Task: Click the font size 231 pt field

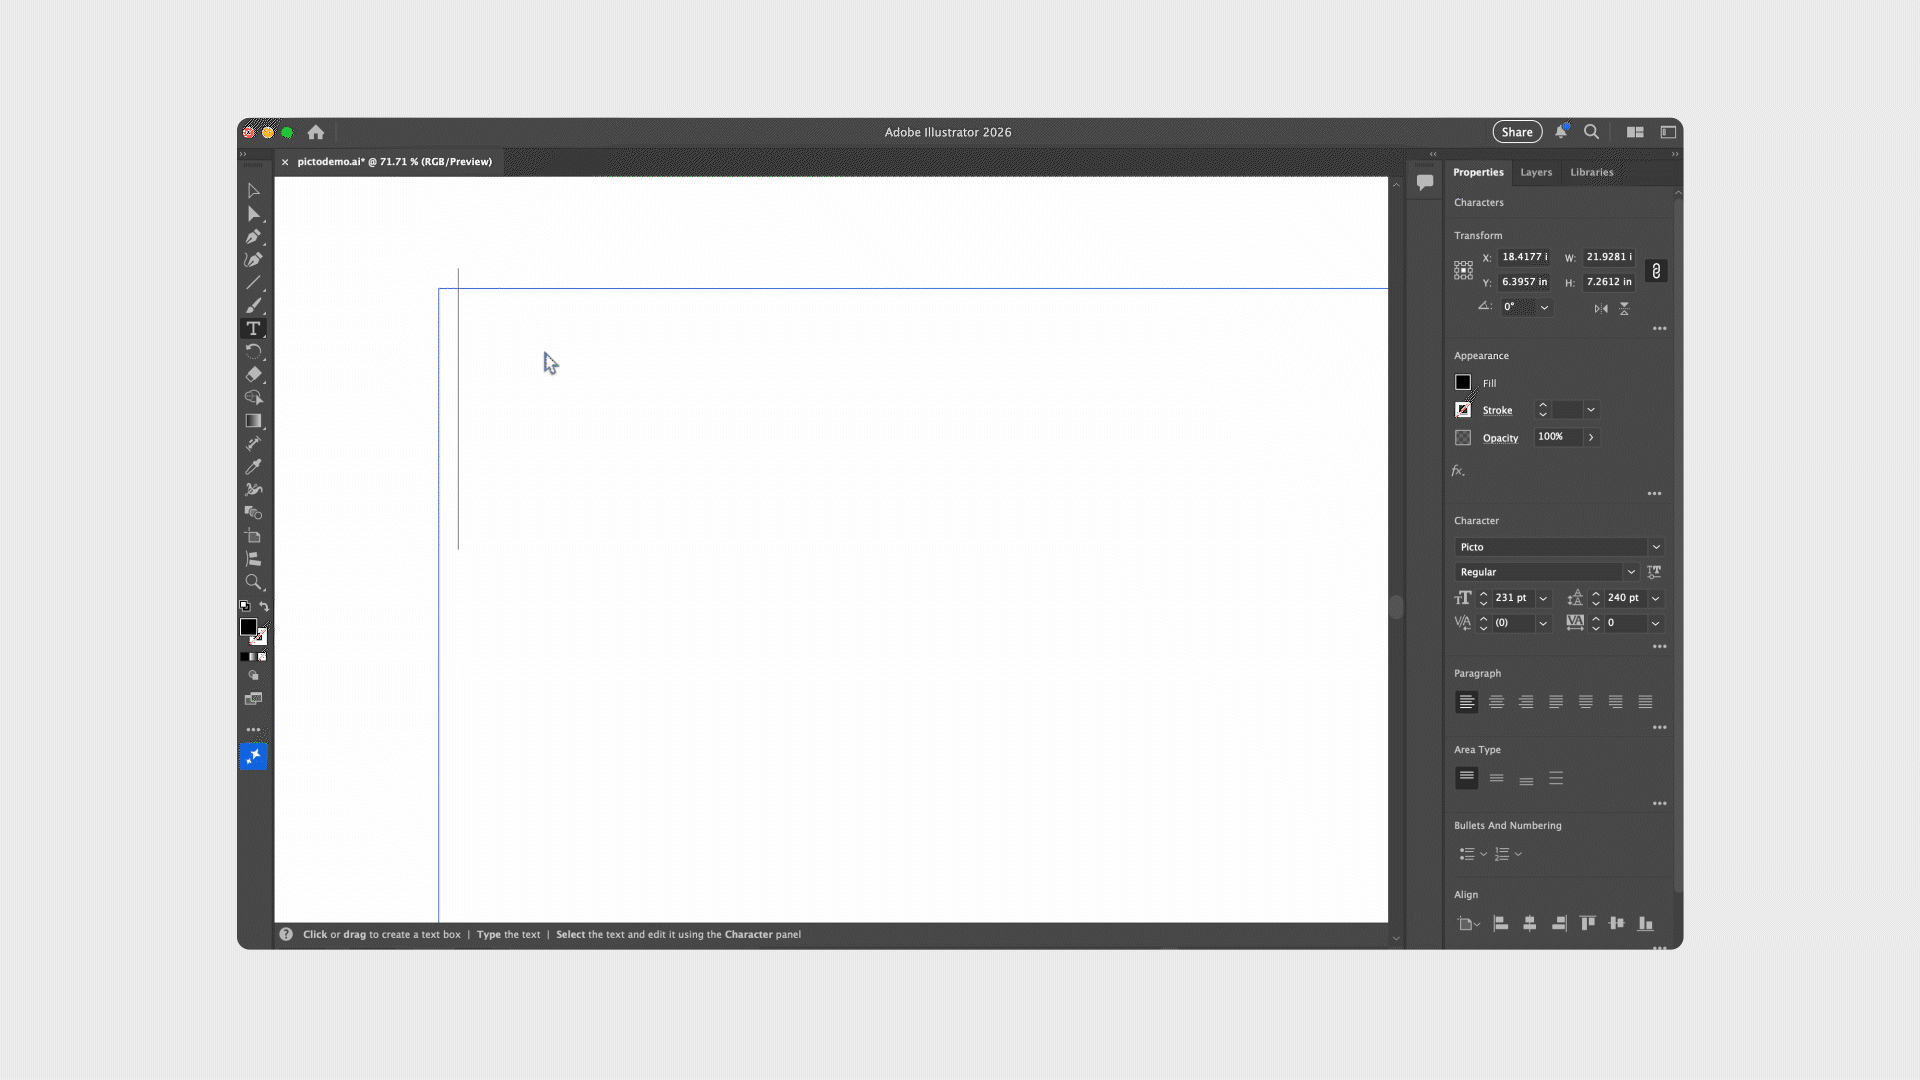Action: (x=1512, y=598)
